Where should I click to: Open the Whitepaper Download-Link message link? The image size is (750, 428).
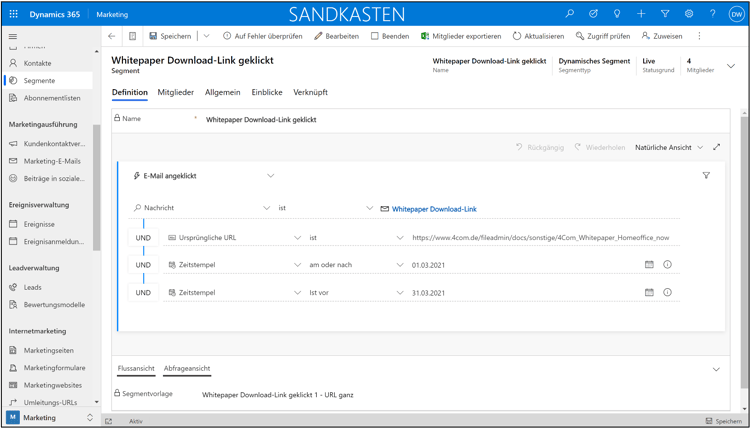click(434, 209)
